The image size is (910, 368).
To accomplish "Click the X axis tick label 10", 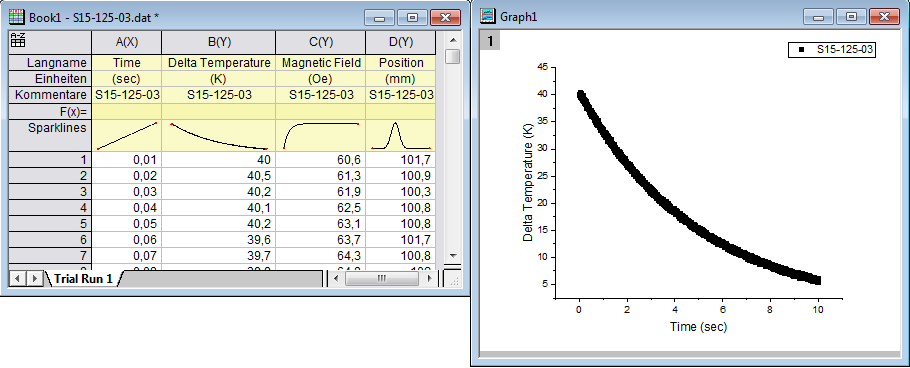I will click(x=818, y=311).
